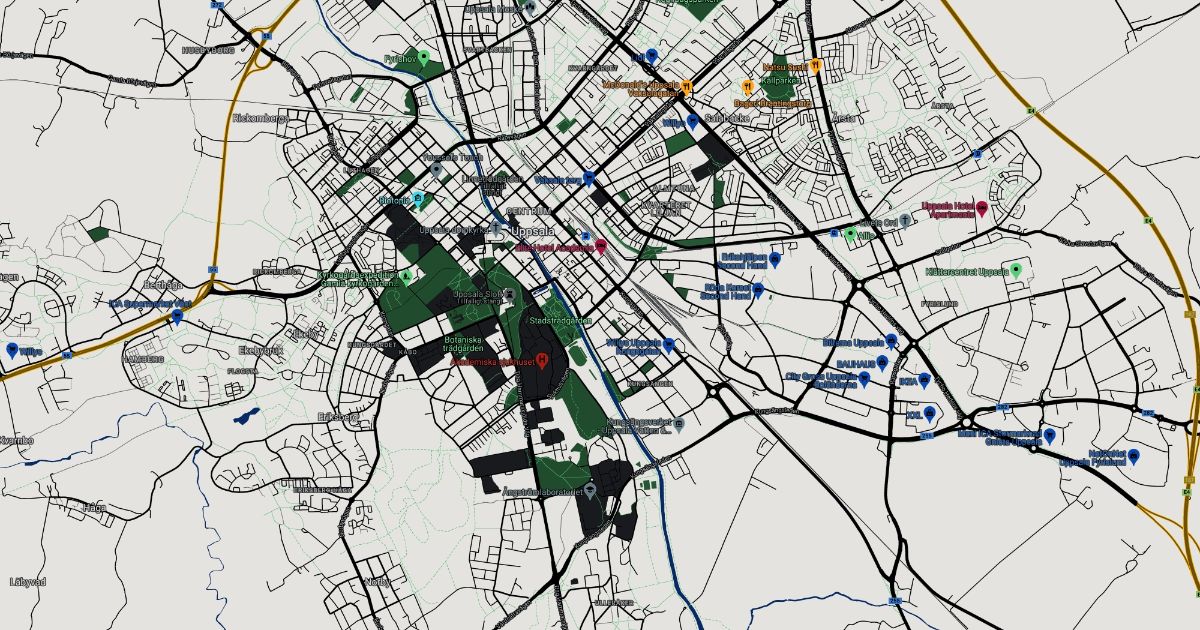
Task: Select the Lidl shopping pin
Action: [652, 56]
